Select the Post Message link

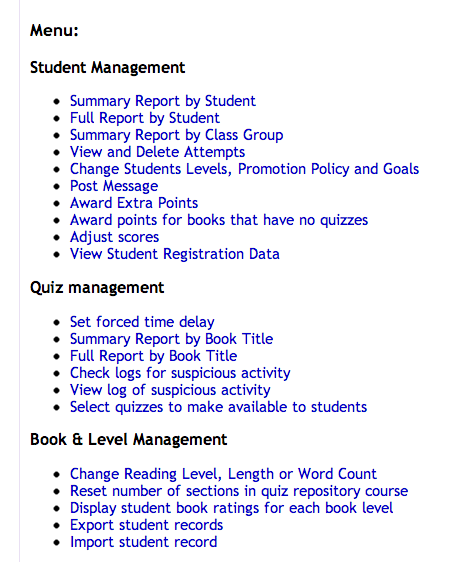click(x=114, y=186)
